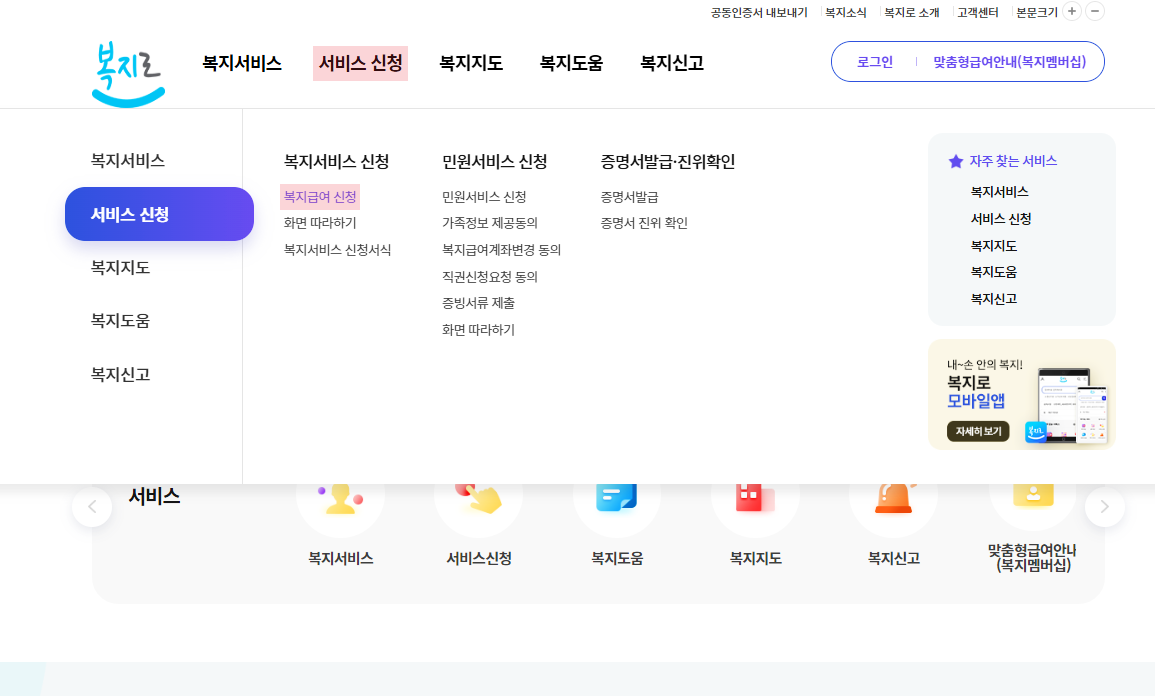Click the carousel next arrow

pos(1104,507)
